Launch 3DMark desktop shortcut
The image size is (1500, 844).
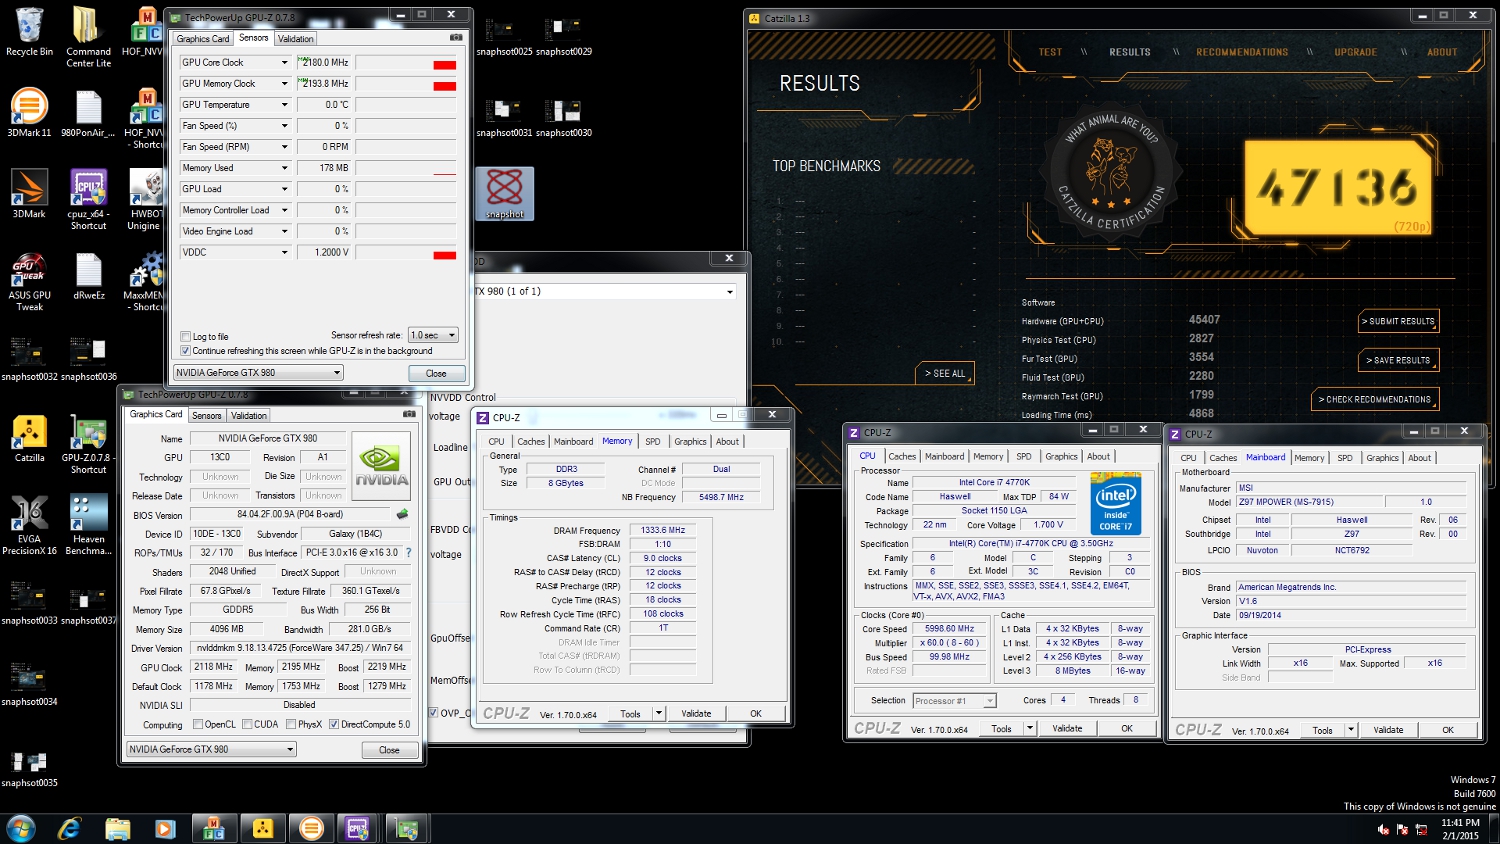tap(29, 194)
